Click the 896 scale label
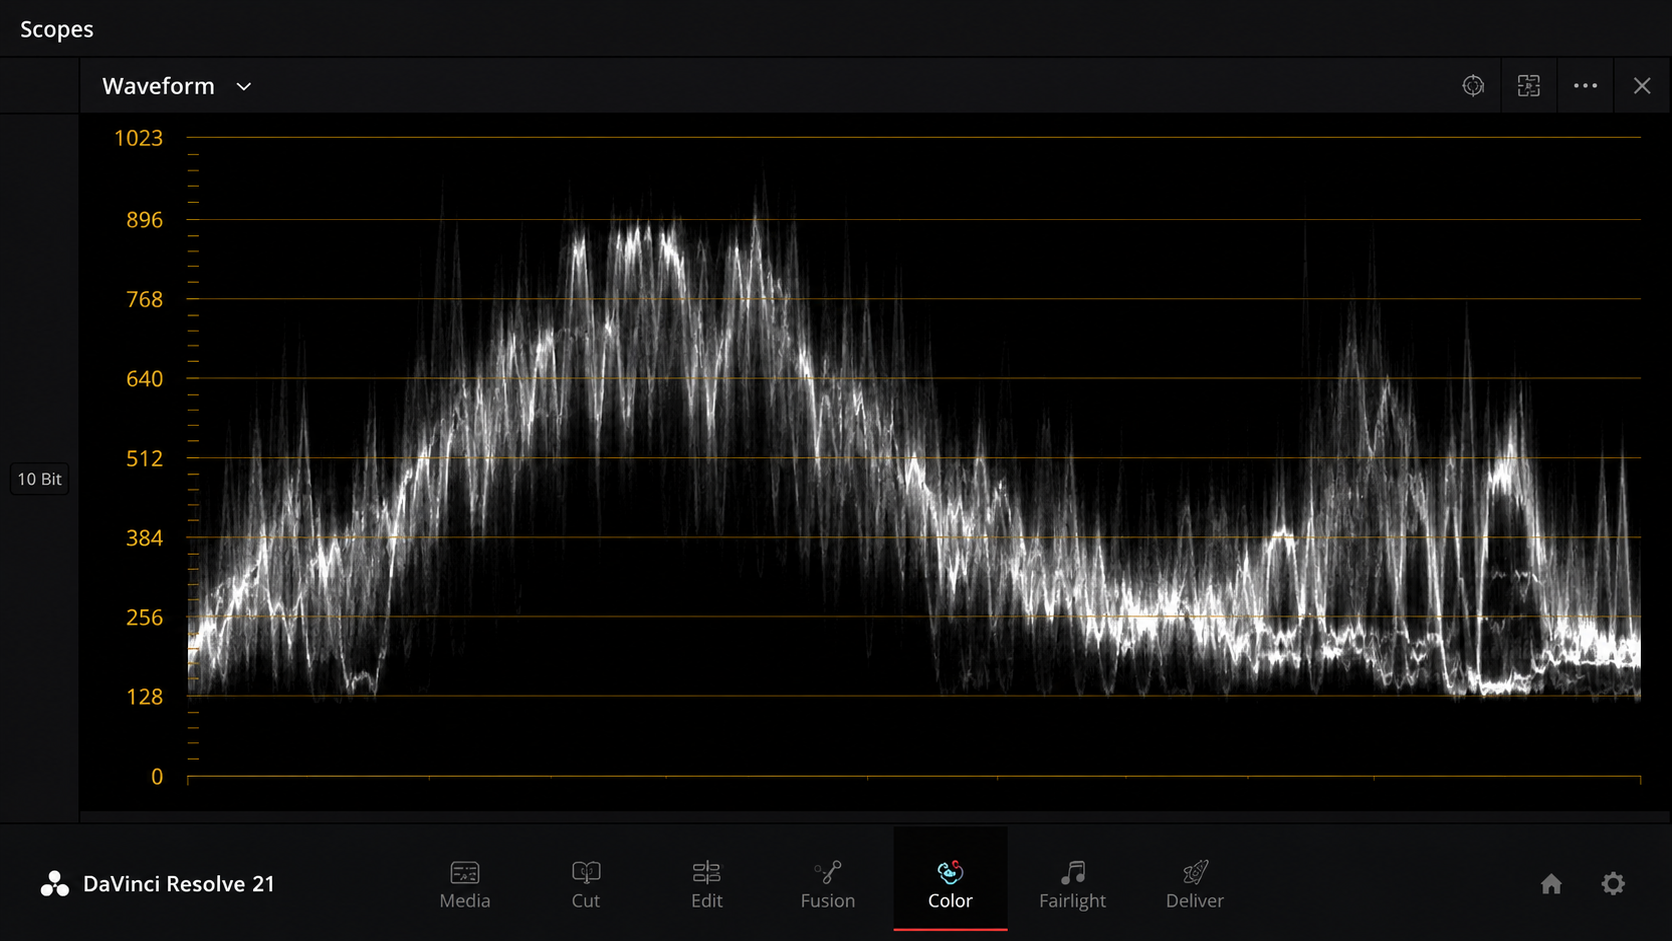 pos(144,220)
